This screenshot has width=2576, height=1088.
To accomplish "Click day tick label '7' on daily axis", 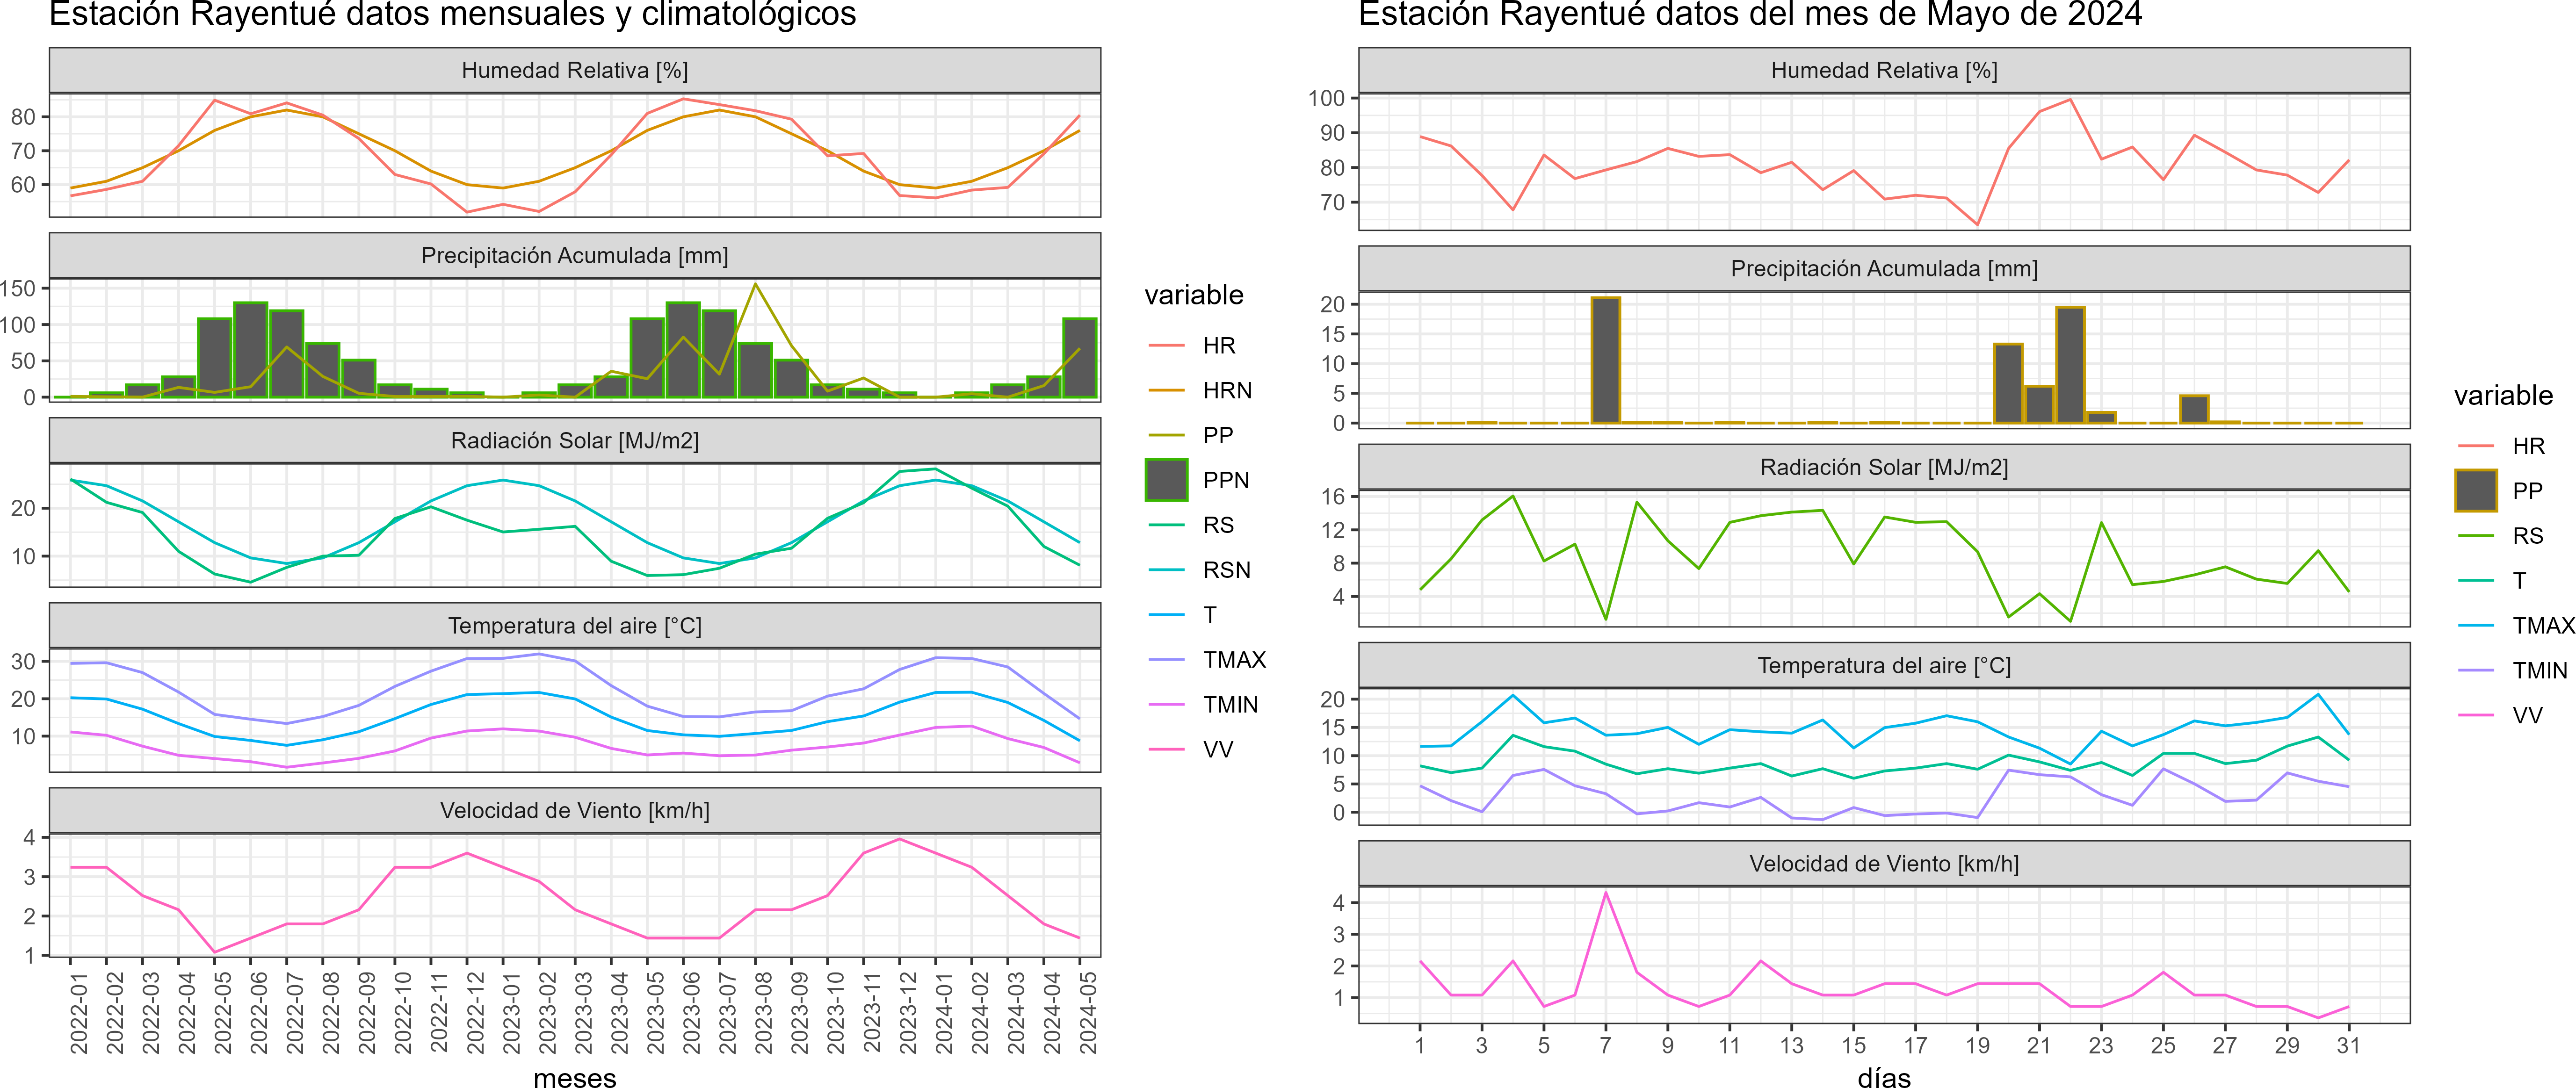I will (1605, 1045).
